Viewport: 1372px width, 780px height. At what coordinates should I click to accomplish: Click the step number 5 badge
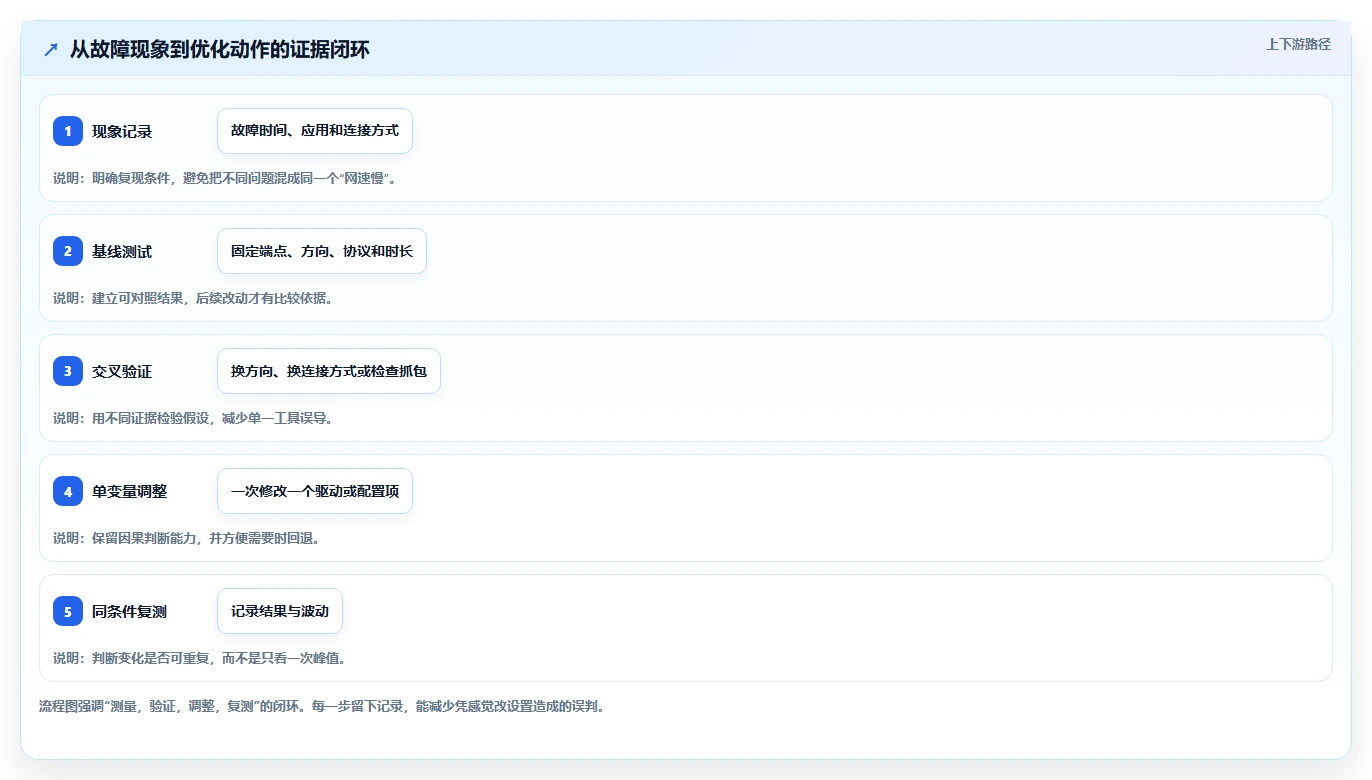click(68, 611)
